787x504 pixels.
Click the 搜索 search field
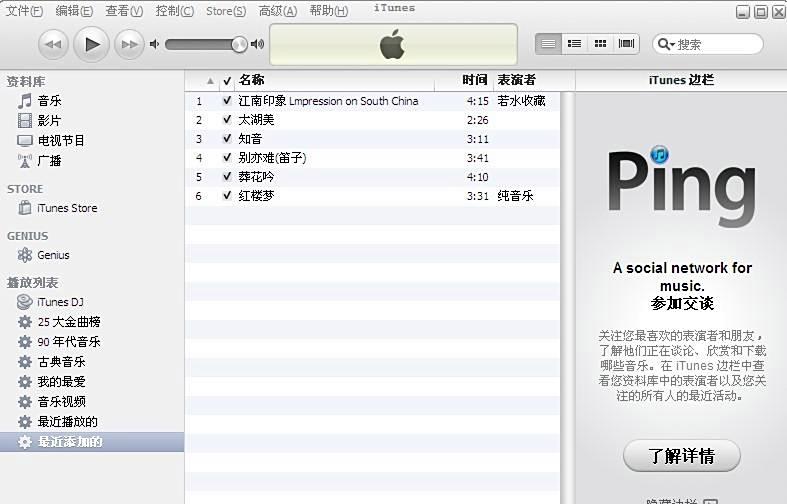pyautogui.click(x=708, y=44)
